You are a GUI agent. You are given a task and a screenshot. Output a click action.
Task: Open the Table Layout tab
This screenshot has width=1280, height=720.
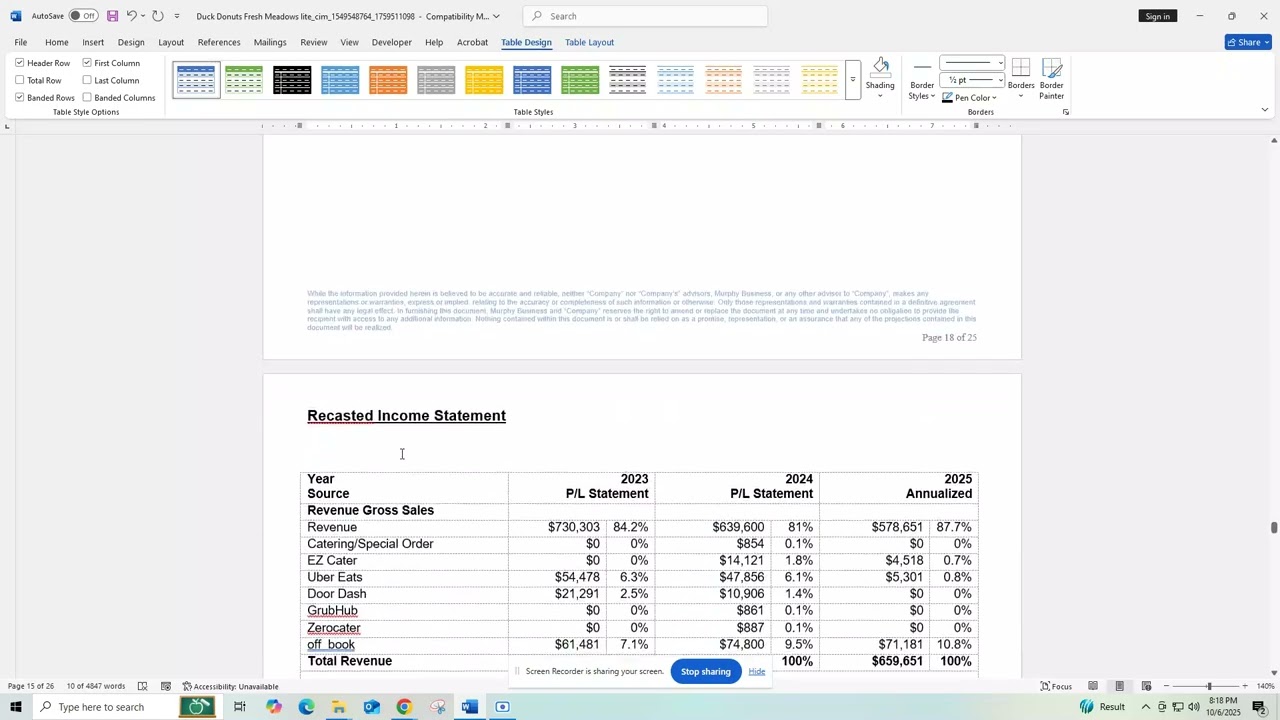click(x=589, y=42)
